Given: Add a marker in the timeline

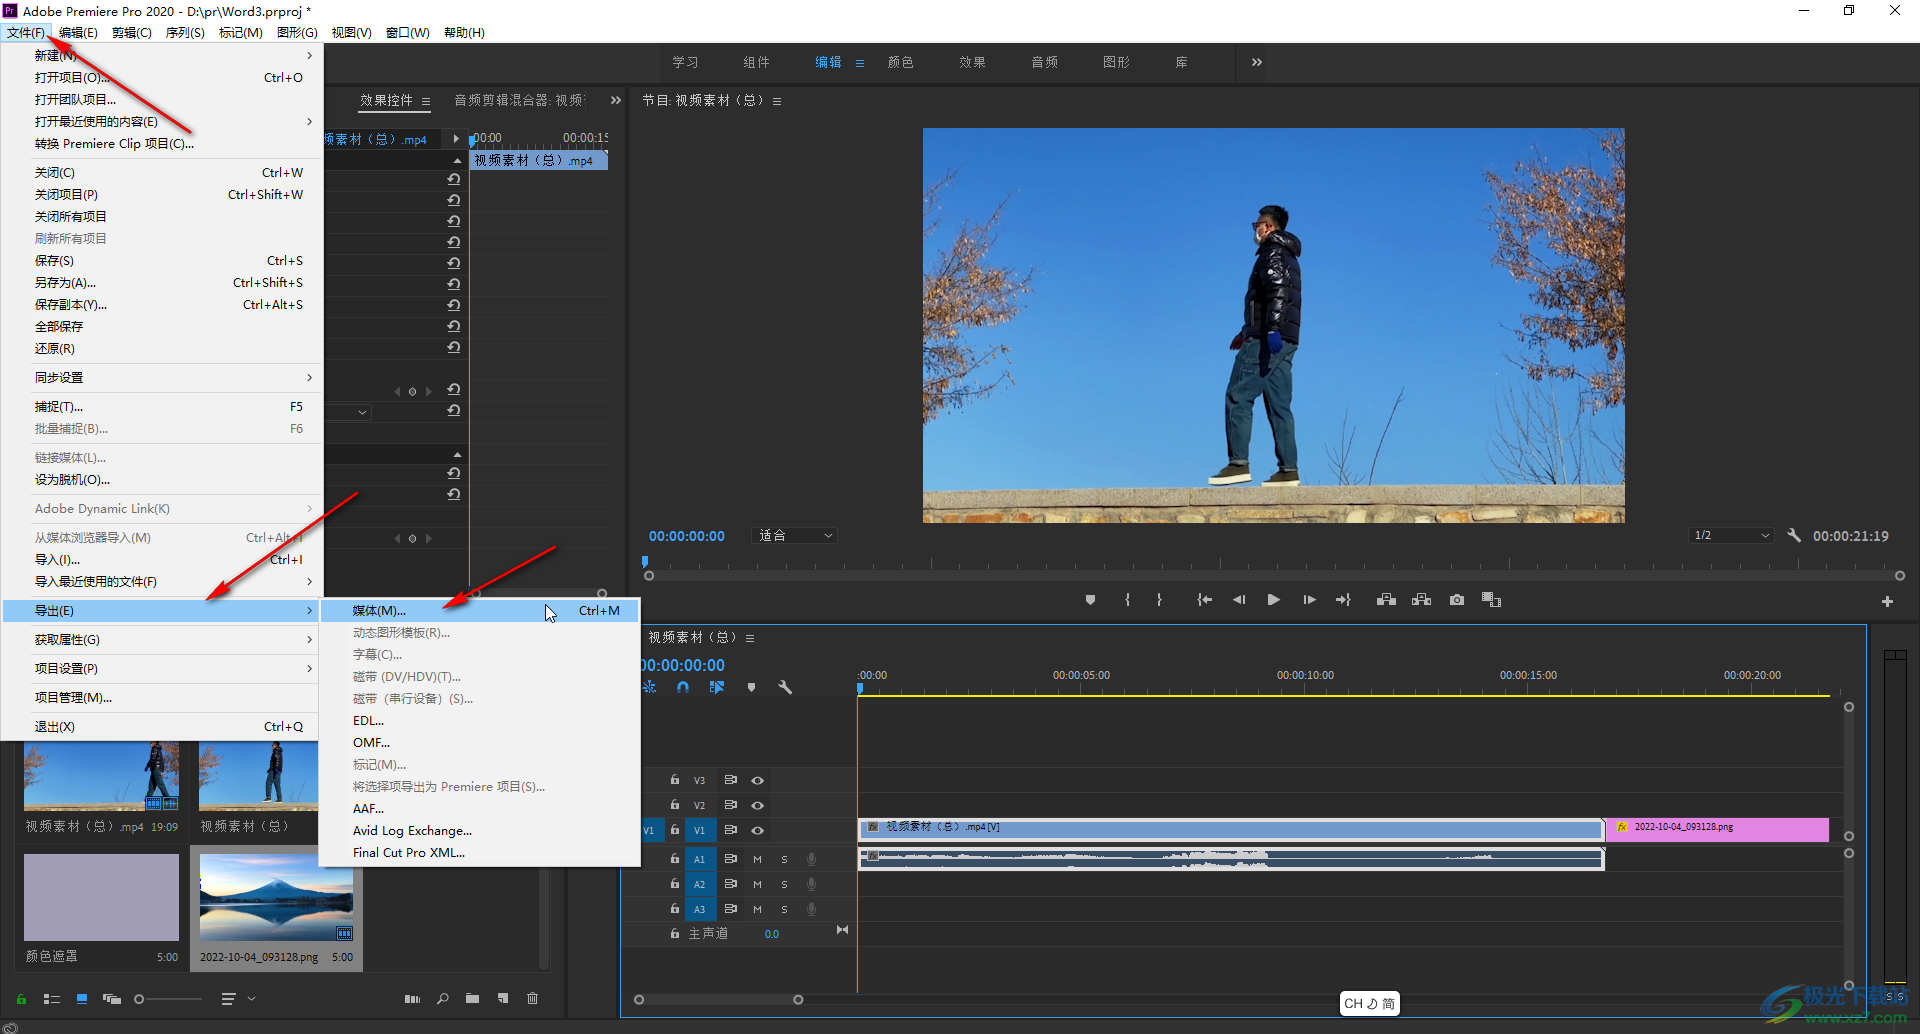Looking at the screenshot, I should pyautogui.click(x=751, y=687).
